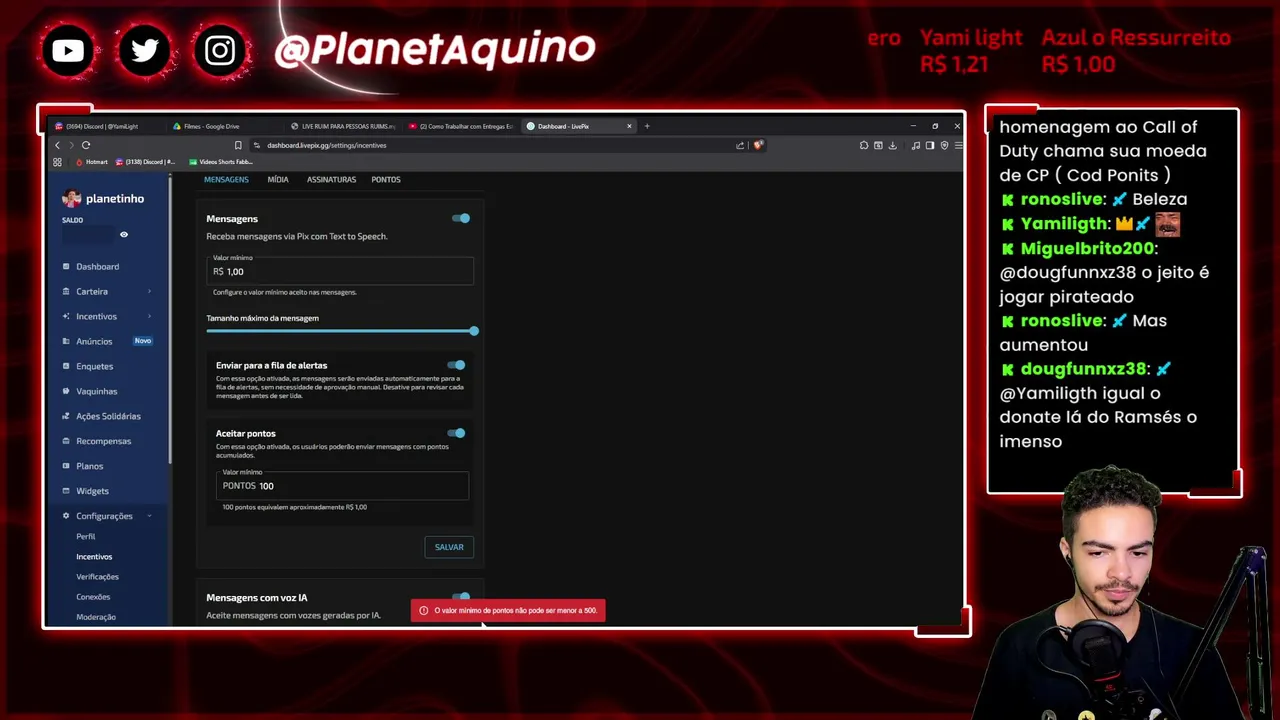Click the planetinho profile avatar
This screenshot has width=1280, height=720.
(71, 198)
